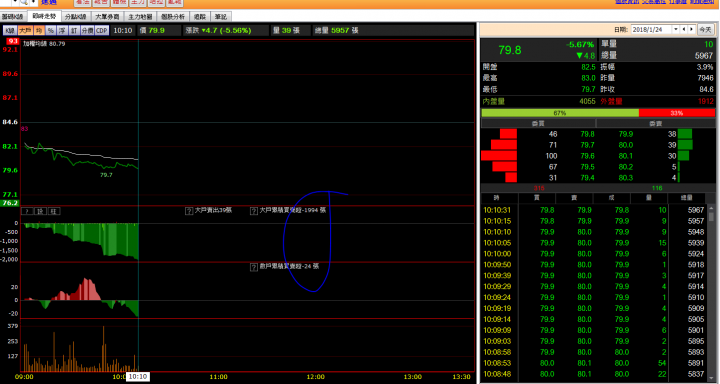The width and height of the screenshot is (720, 384).
Task: Toggle the 大戶 indicator button
Action: point(25,31)
